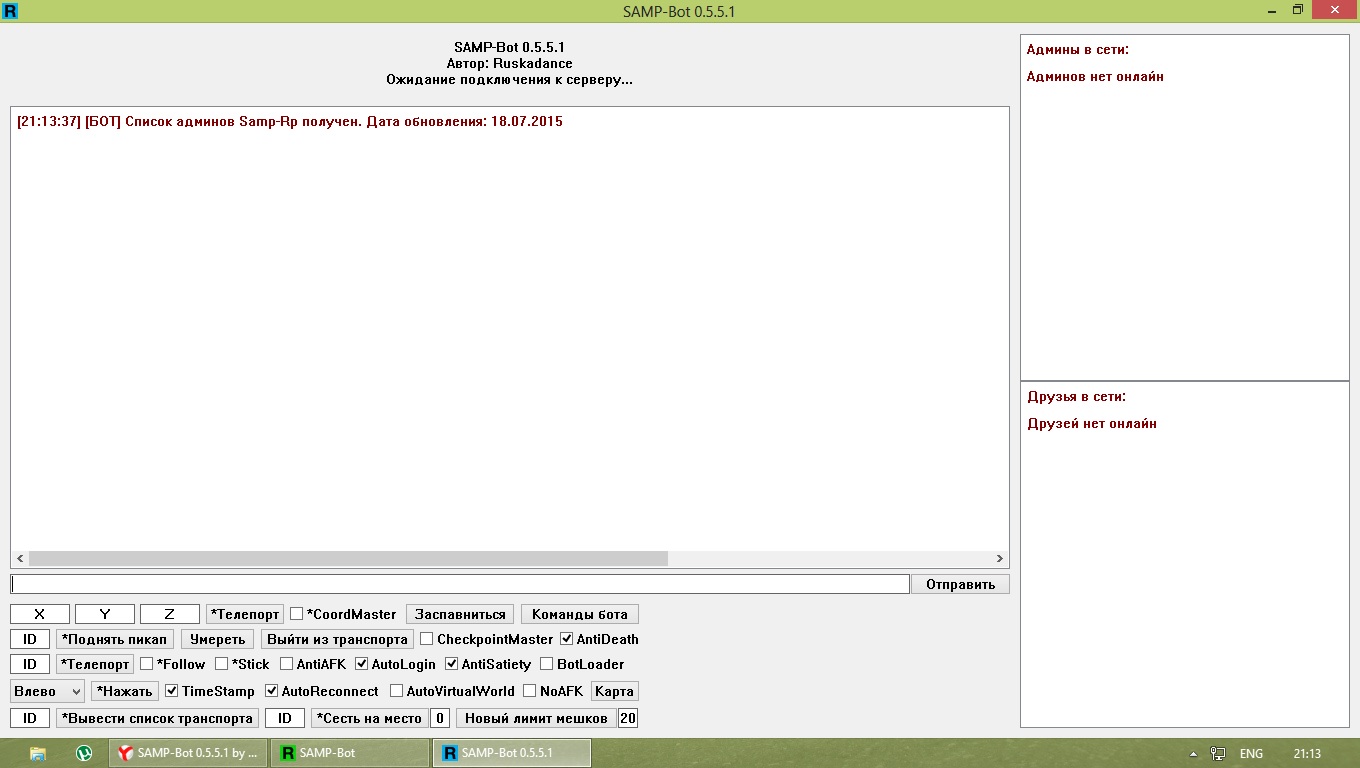This screenshot has width=1360, height=768.
Task: Click the log line about Список админов
Action: coord(290,122)
